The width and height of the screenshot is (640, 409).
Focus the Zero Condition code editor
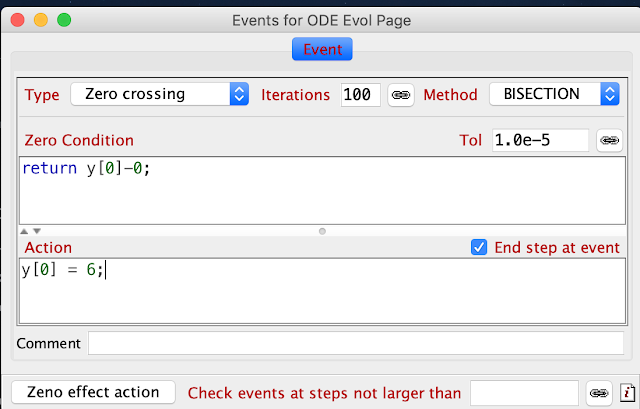coord(322,190)
